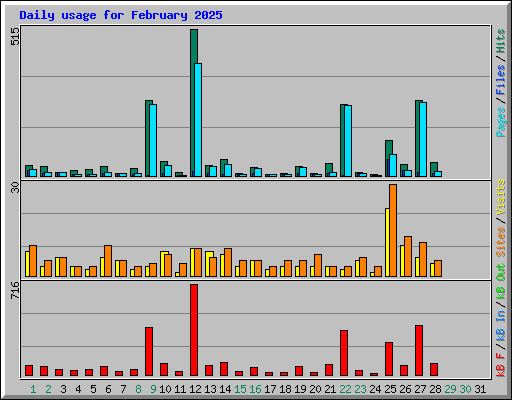
Task: Click day label 13 on the x-axis
Action: (210, 389)
